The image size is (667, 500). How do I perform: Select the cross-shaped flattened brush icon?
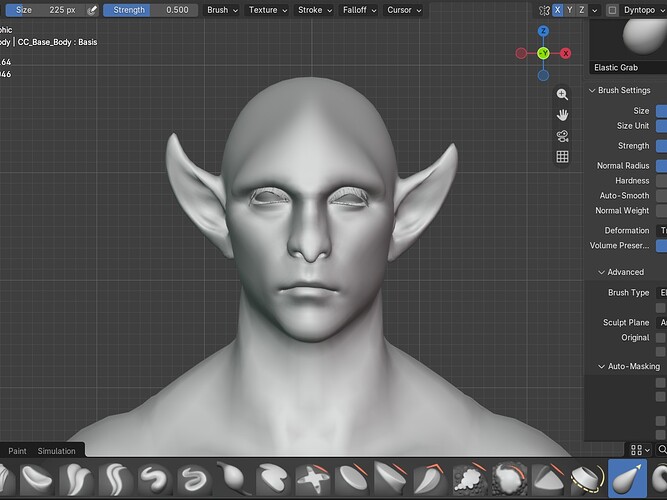click(x=312, y=479)
